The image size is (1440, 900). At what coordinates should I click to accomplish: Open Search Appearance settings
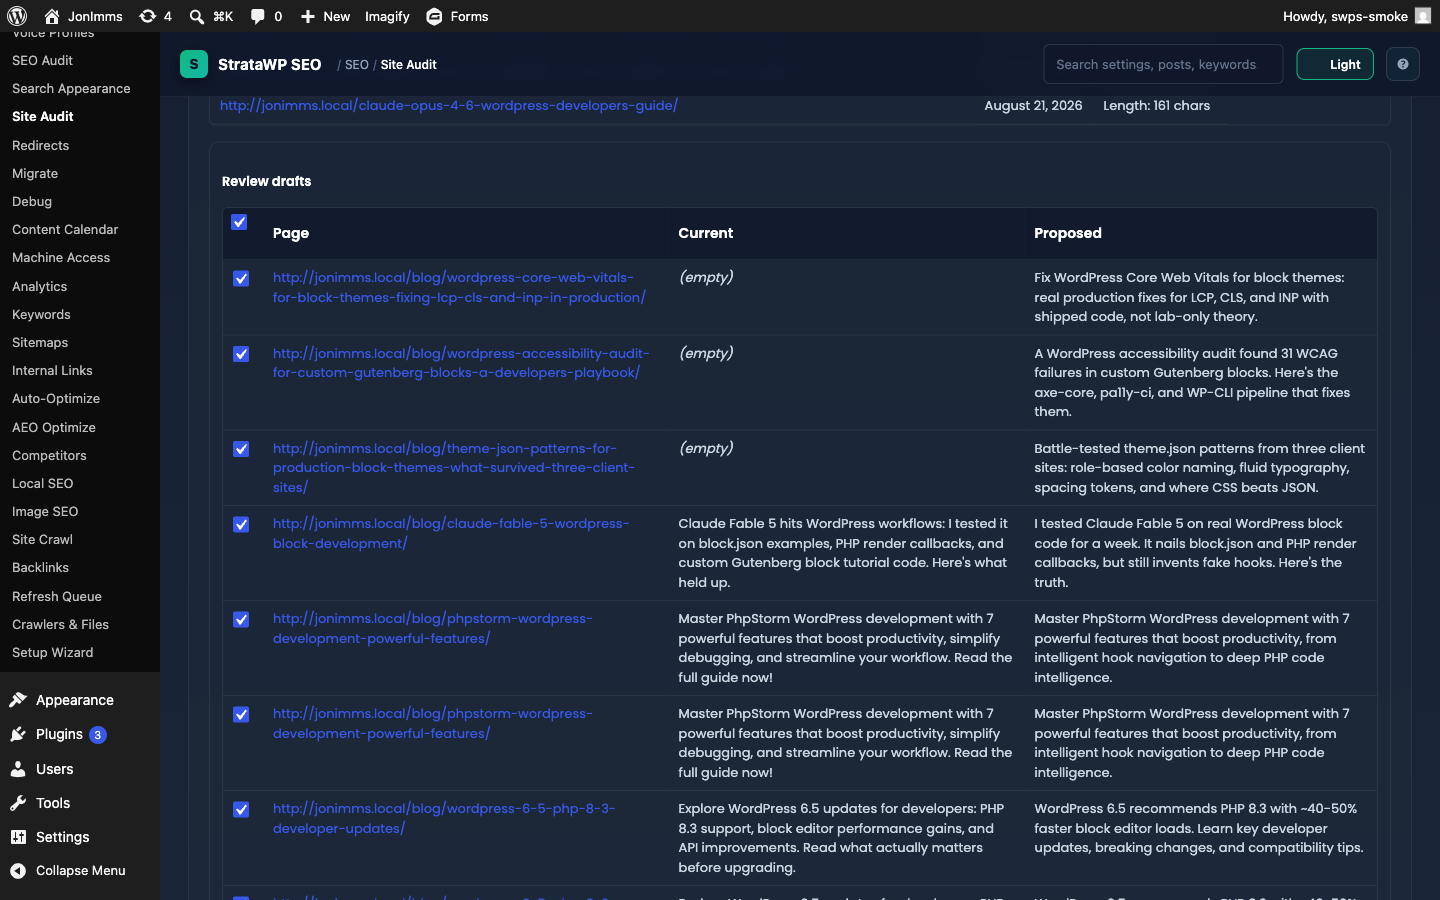pos(71,88)
